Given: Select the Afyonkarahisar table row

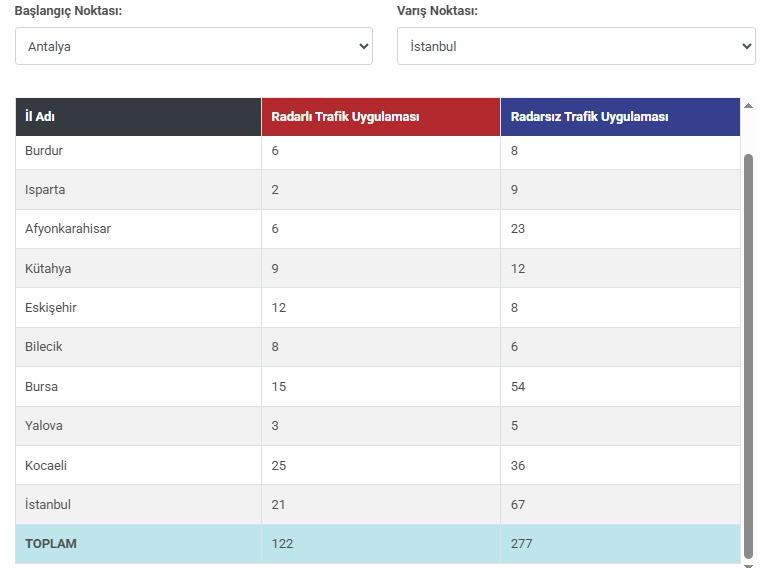Looking at the screenshot, I should tap(378, 229).
